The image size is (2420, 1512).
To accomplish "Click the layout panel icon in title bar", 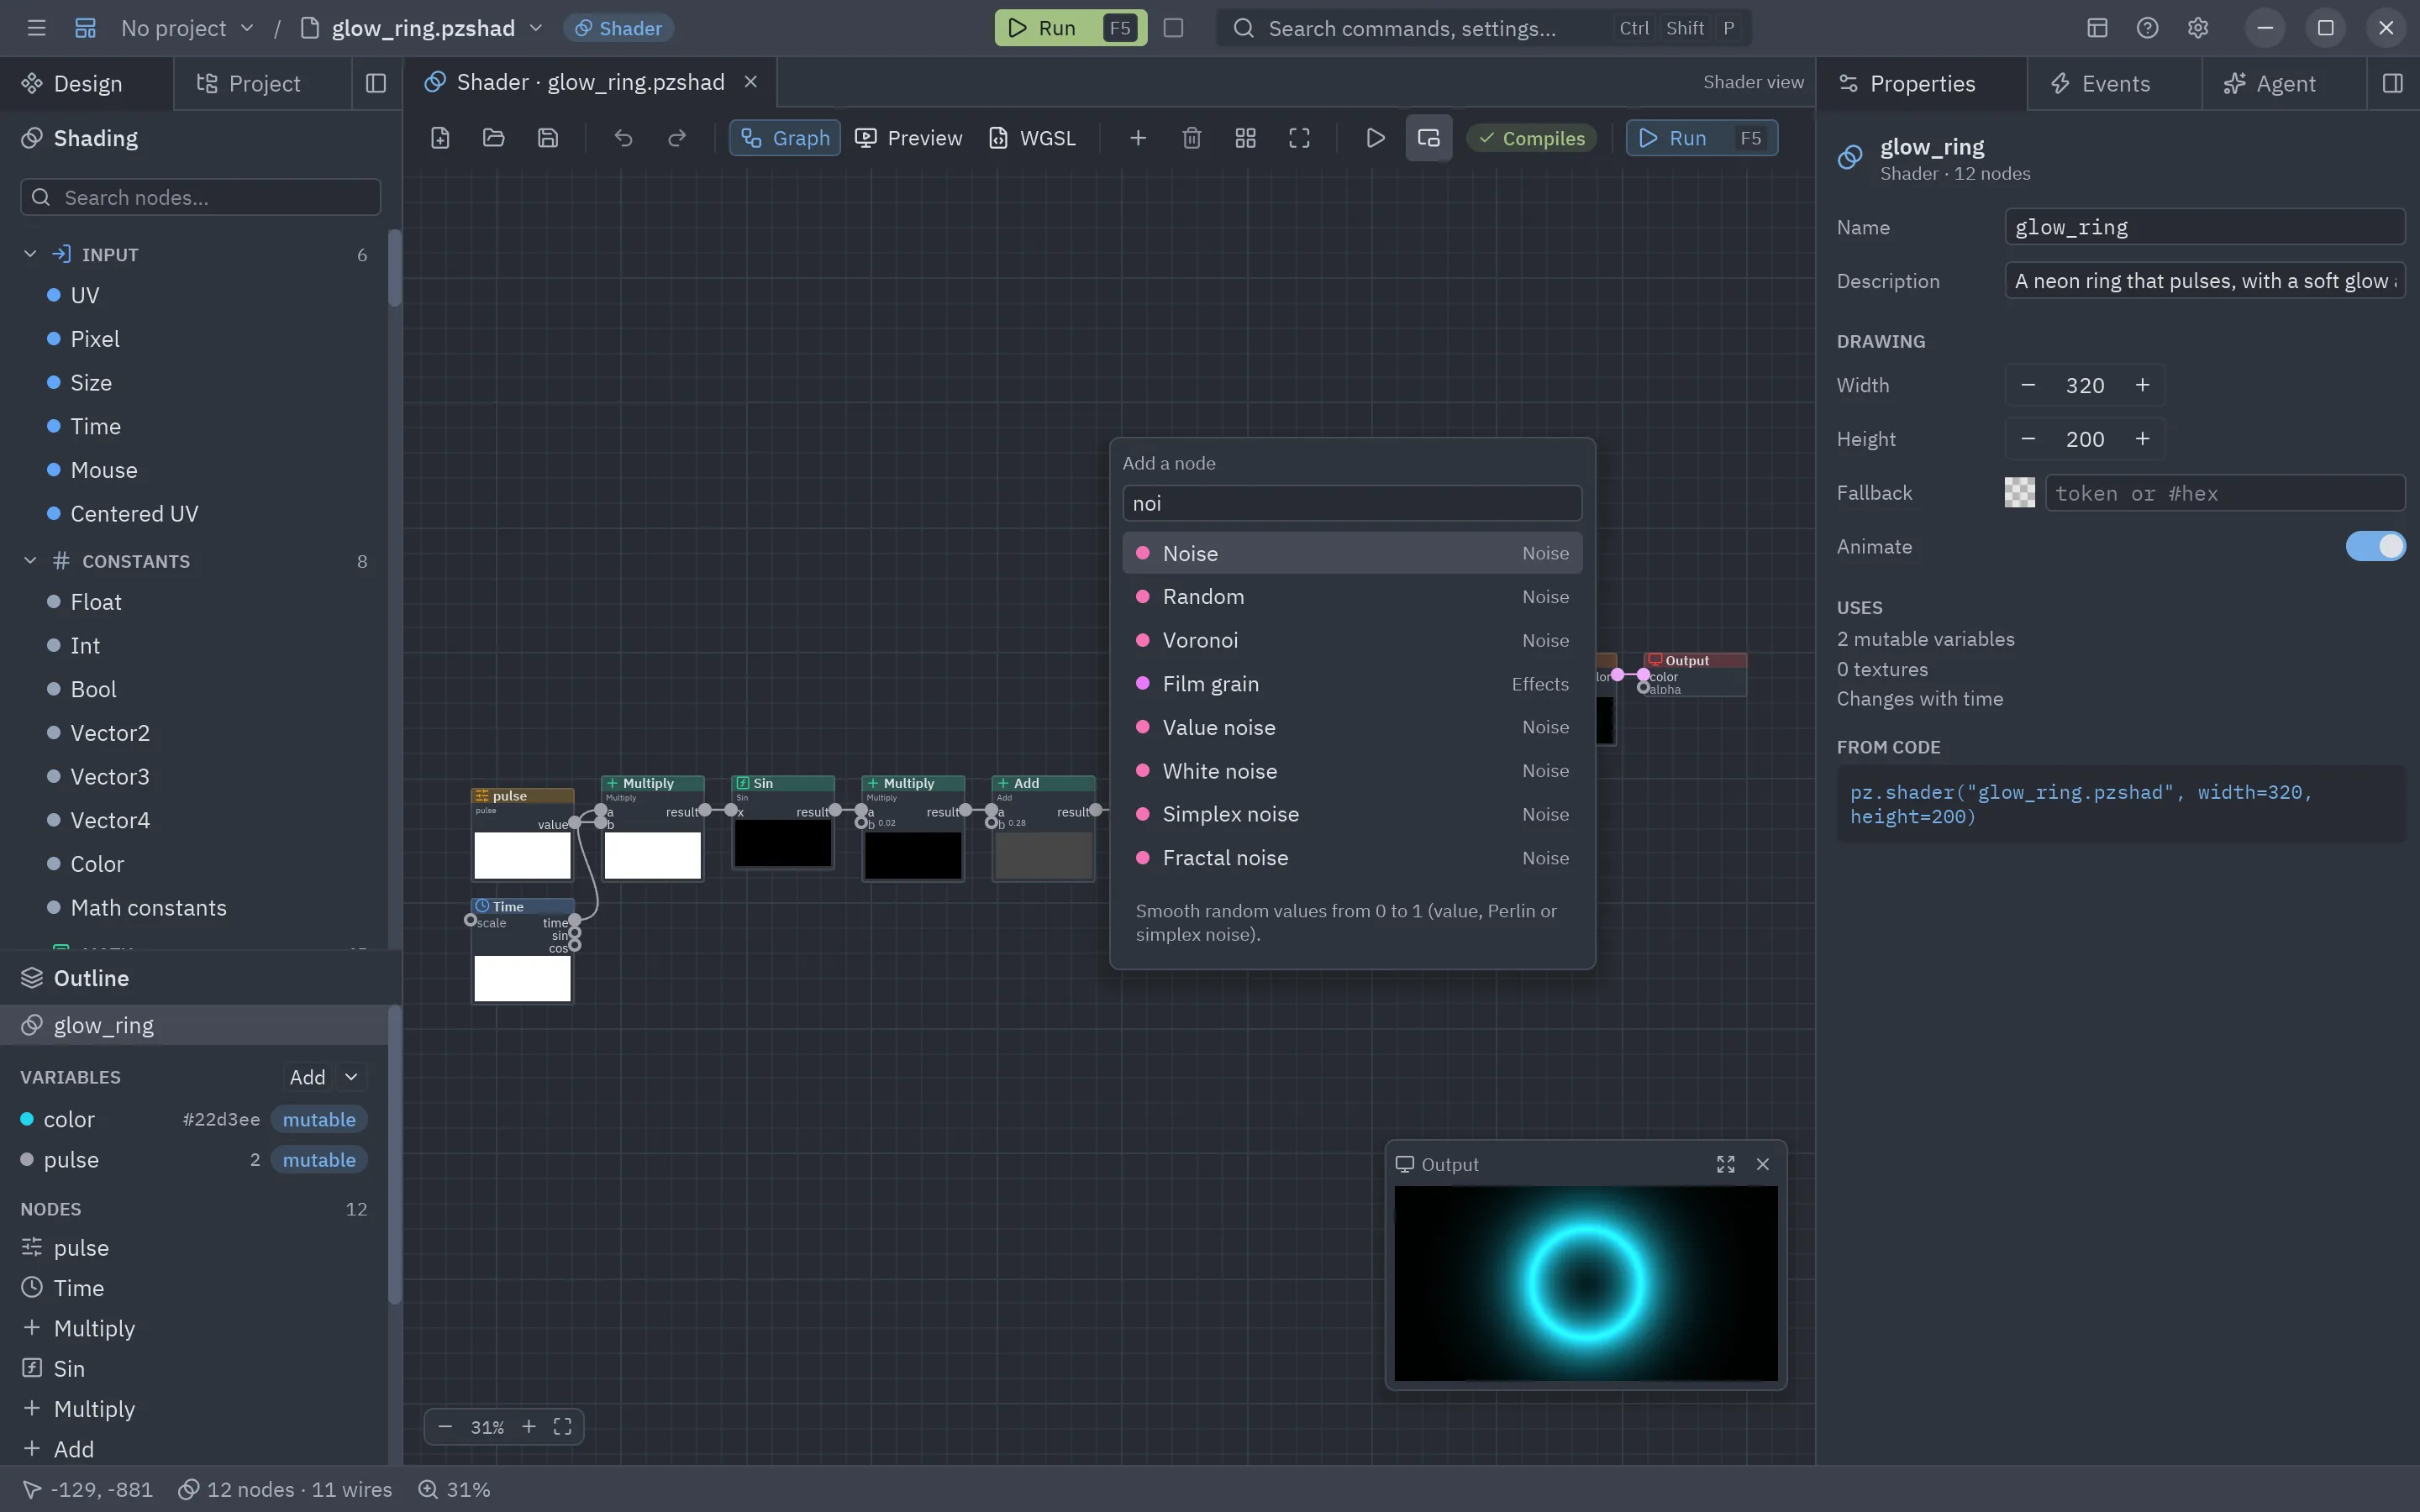I will pyautogui.click(x=2097, y=28).
